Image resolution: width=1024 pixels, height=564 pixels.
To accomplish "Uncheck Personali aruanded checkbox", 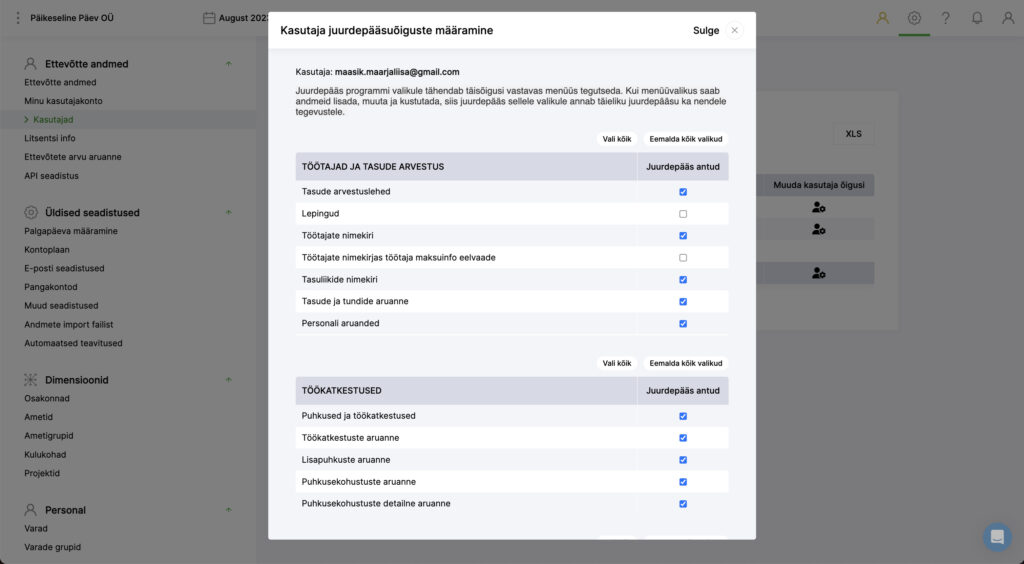I will coord(682,324).
